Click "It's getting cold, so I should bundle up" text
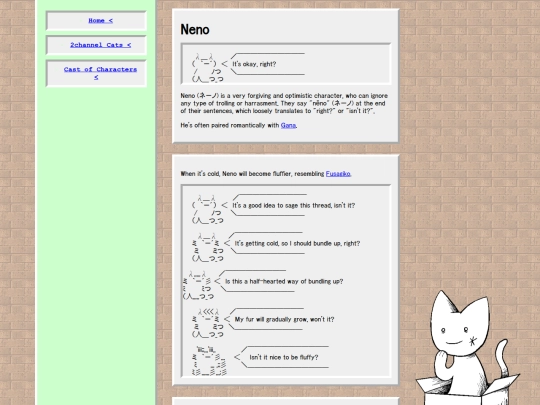Viewport: 540px width, 405px height. tap(297, 243)
